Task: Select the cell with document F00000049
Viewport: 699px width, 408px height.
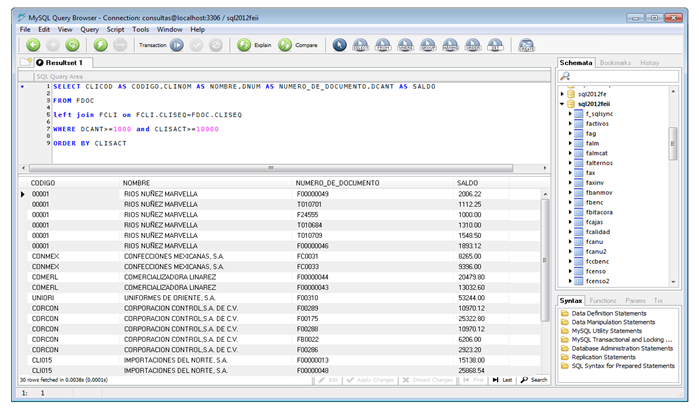Action: coord(313,194)
